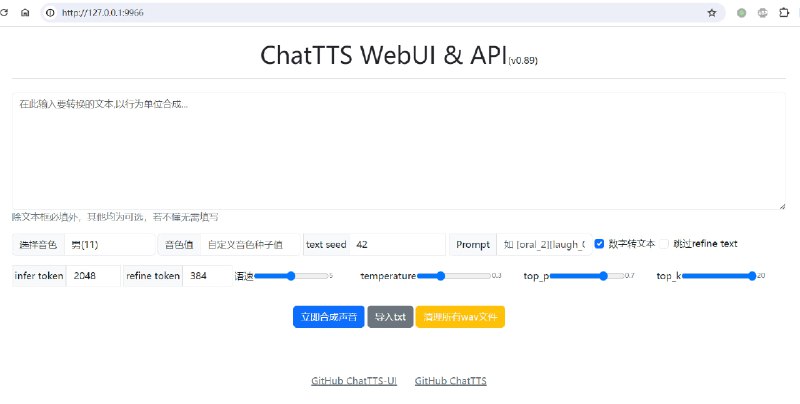Click the yellow 清理所有wav文件 button
This screenshot has width=800, height=404.
coord(460,317)
